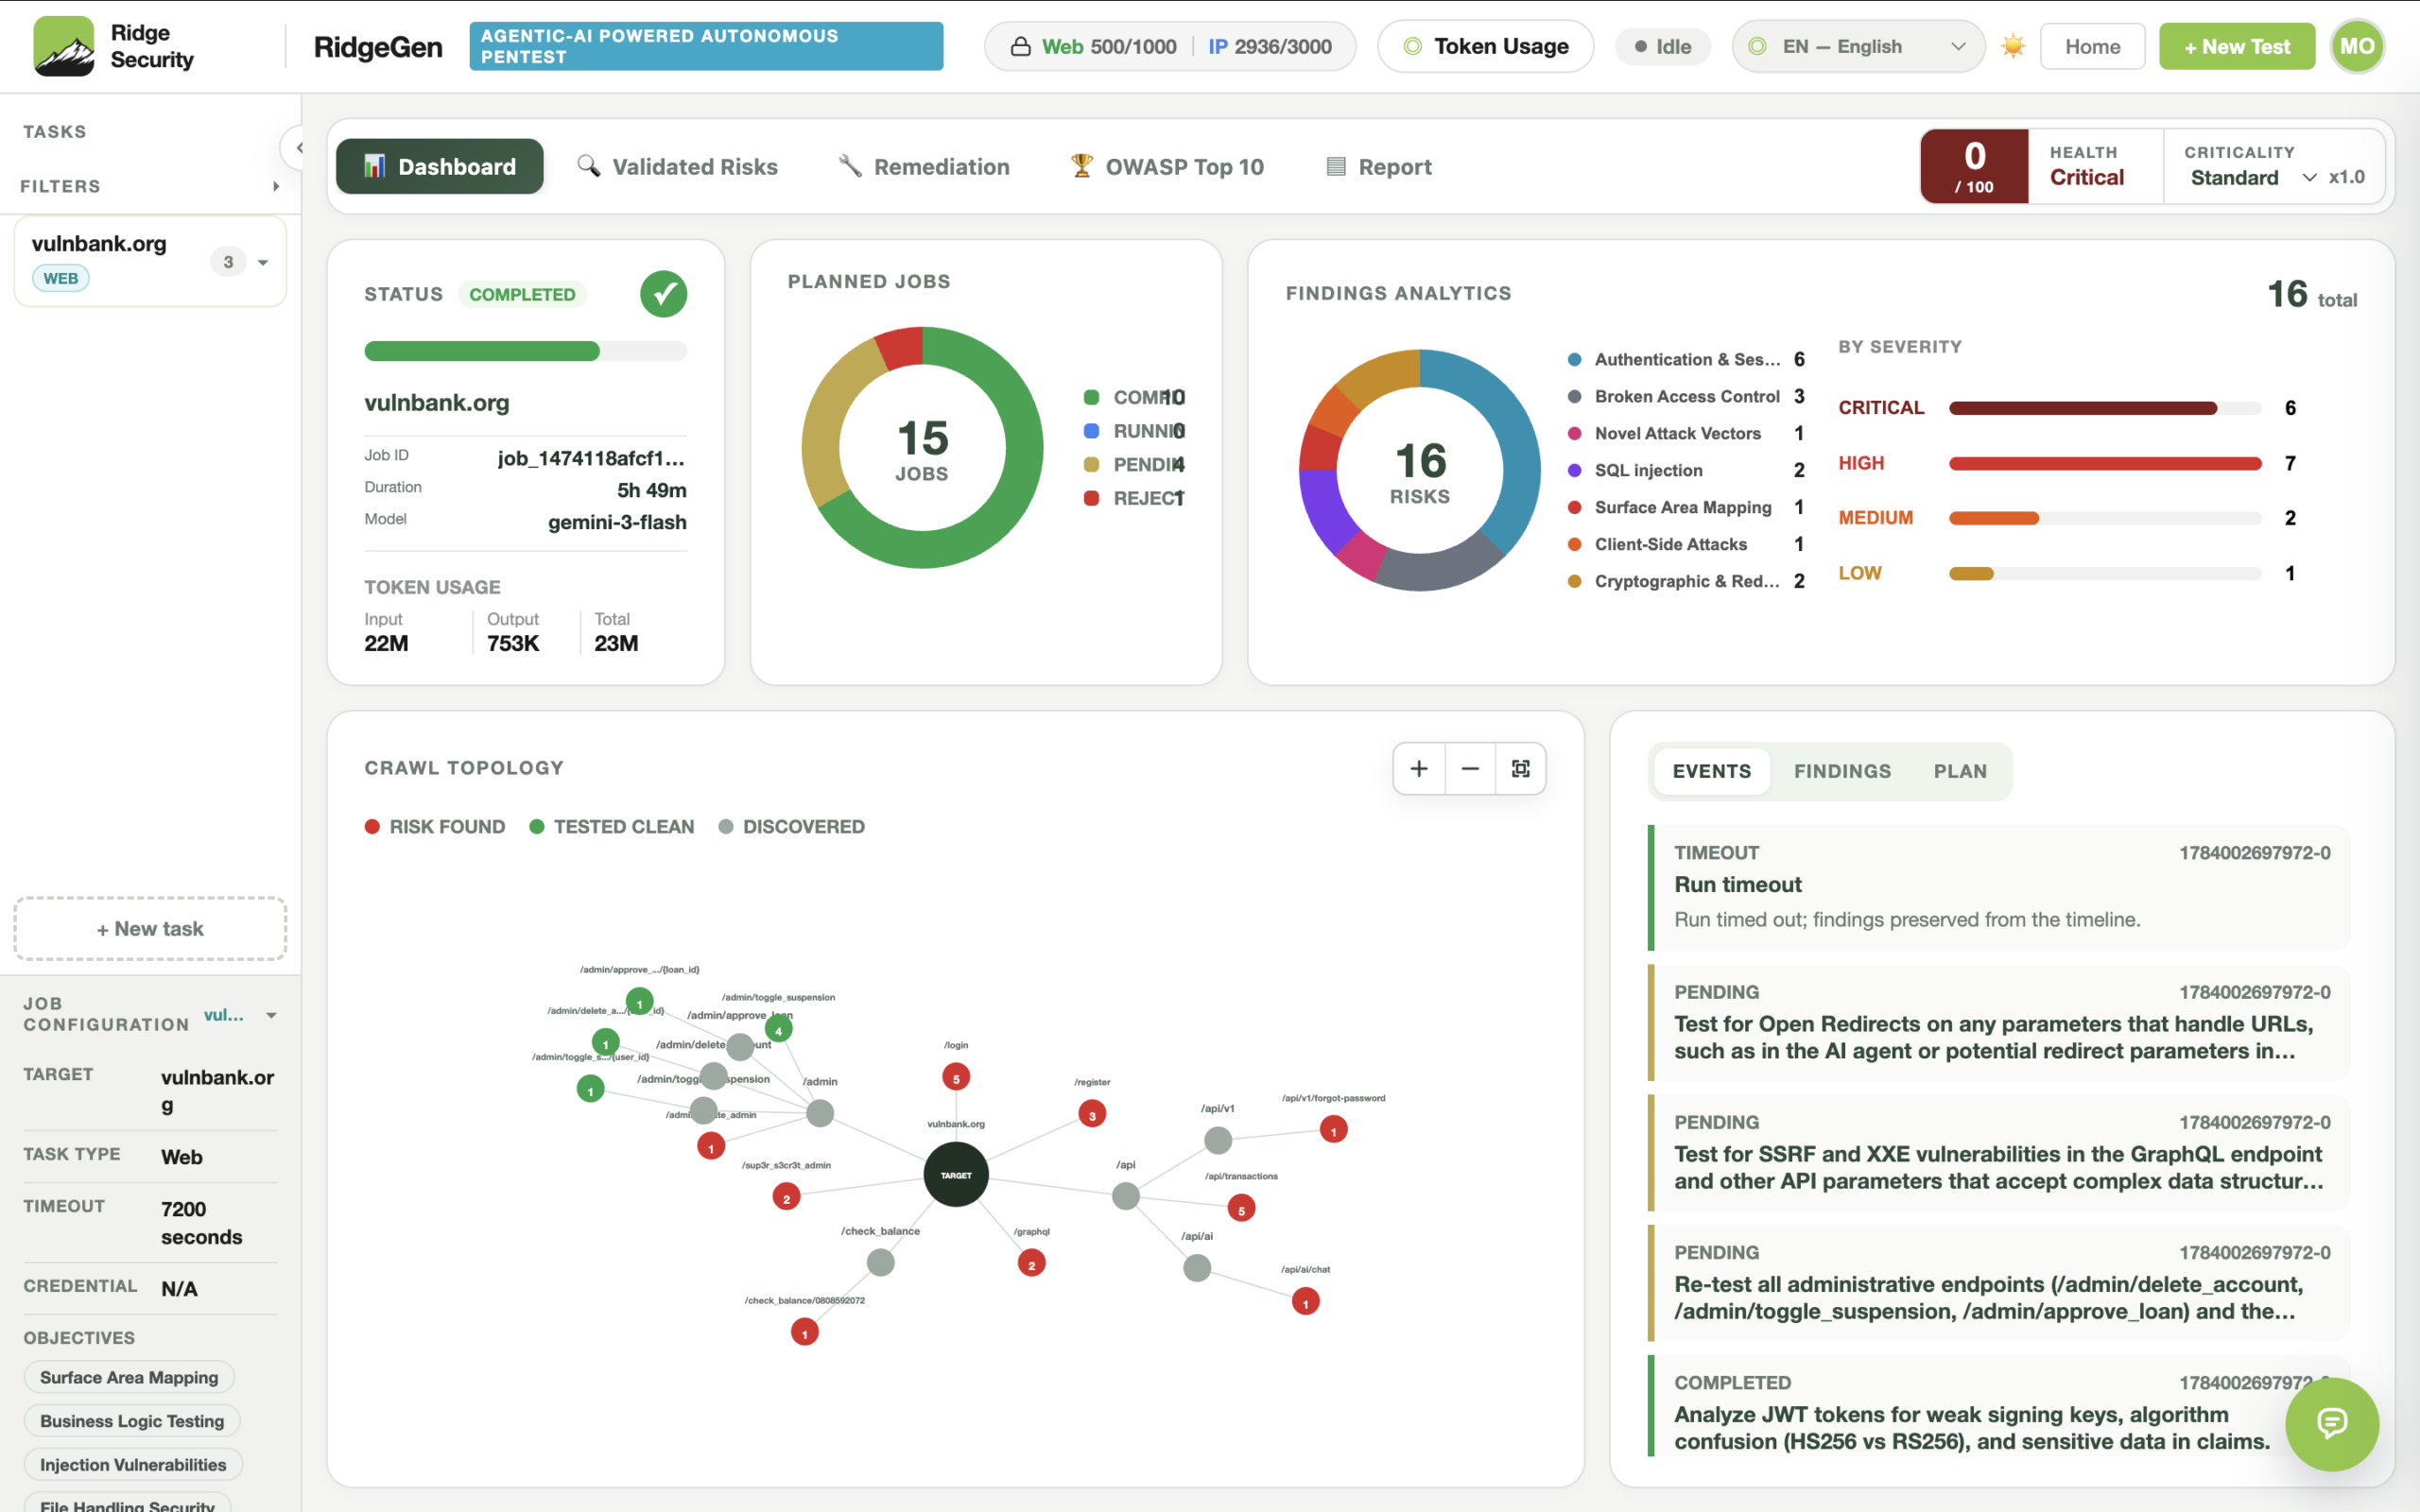Collapse the sidebar with the chevron handle
Screen dimensions: 2420x1512
295,148
